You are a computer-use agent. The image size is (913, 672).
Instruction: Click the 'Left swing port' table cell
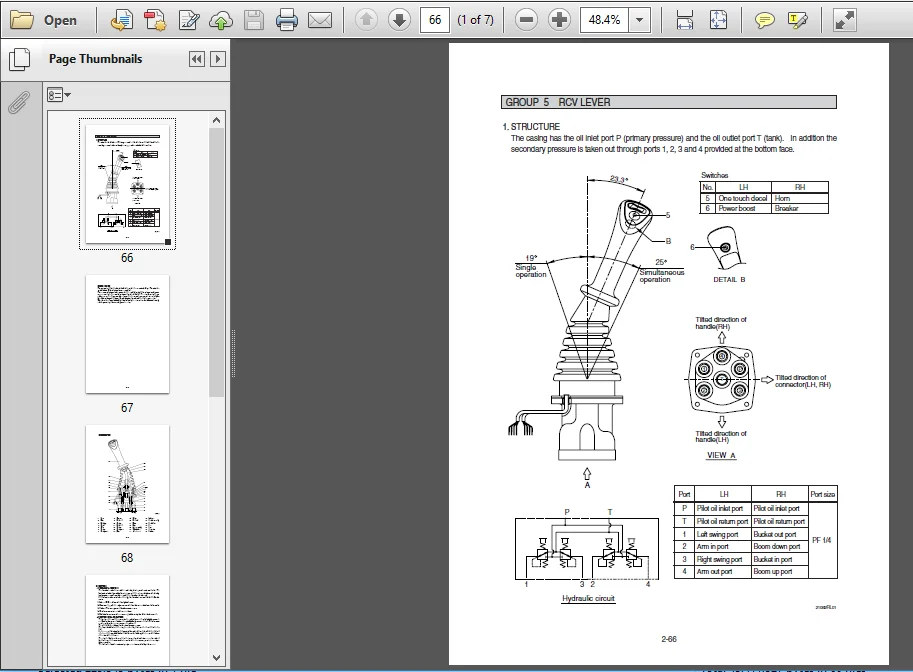tap(722, 534)
